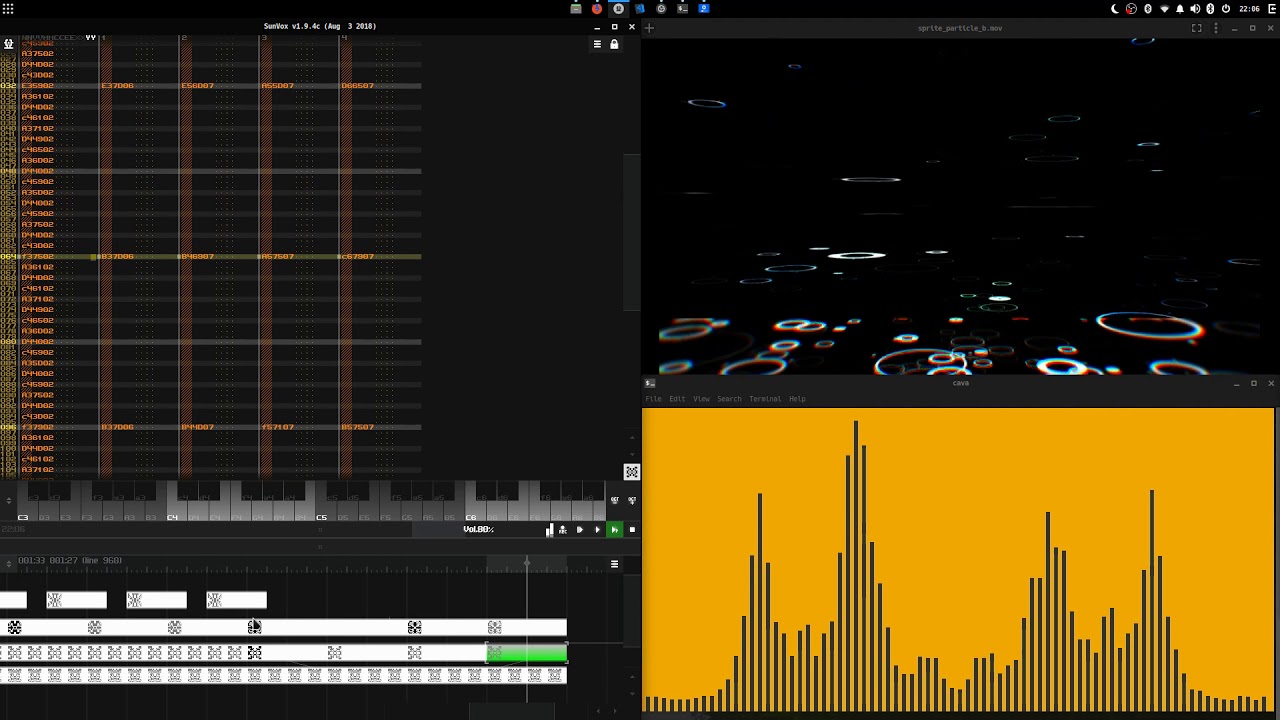This screenshot has height=720, width=1280.
Task: Shift keyboard octave up
Action: coord(632,500)
